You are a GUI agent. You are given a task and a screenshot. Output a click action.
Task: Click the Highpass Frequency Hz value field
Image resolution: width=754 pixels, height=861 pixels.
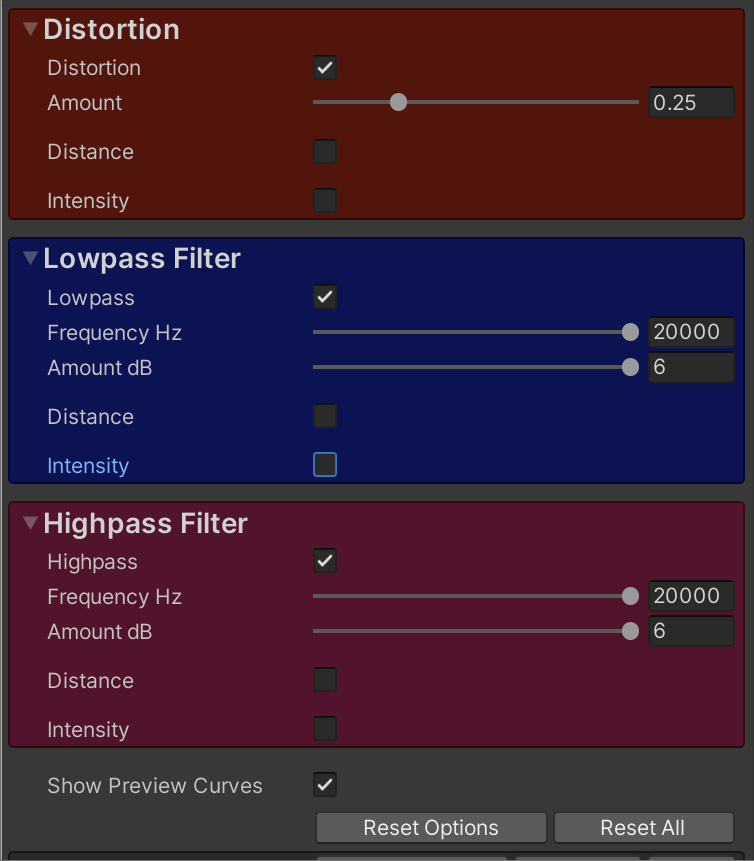click(x=691, y=596)
